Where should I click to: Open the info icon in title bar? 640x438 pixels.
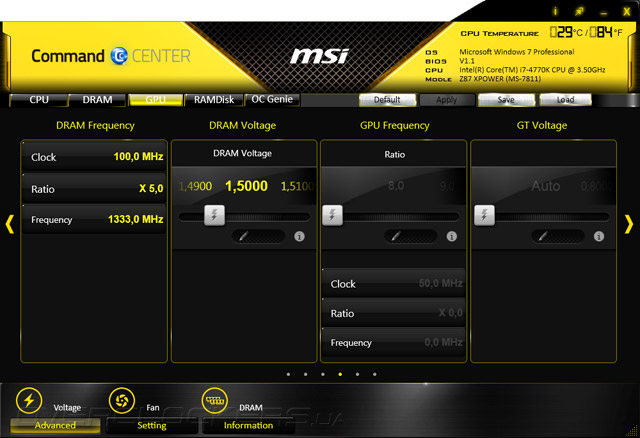[x=555, y=11]
